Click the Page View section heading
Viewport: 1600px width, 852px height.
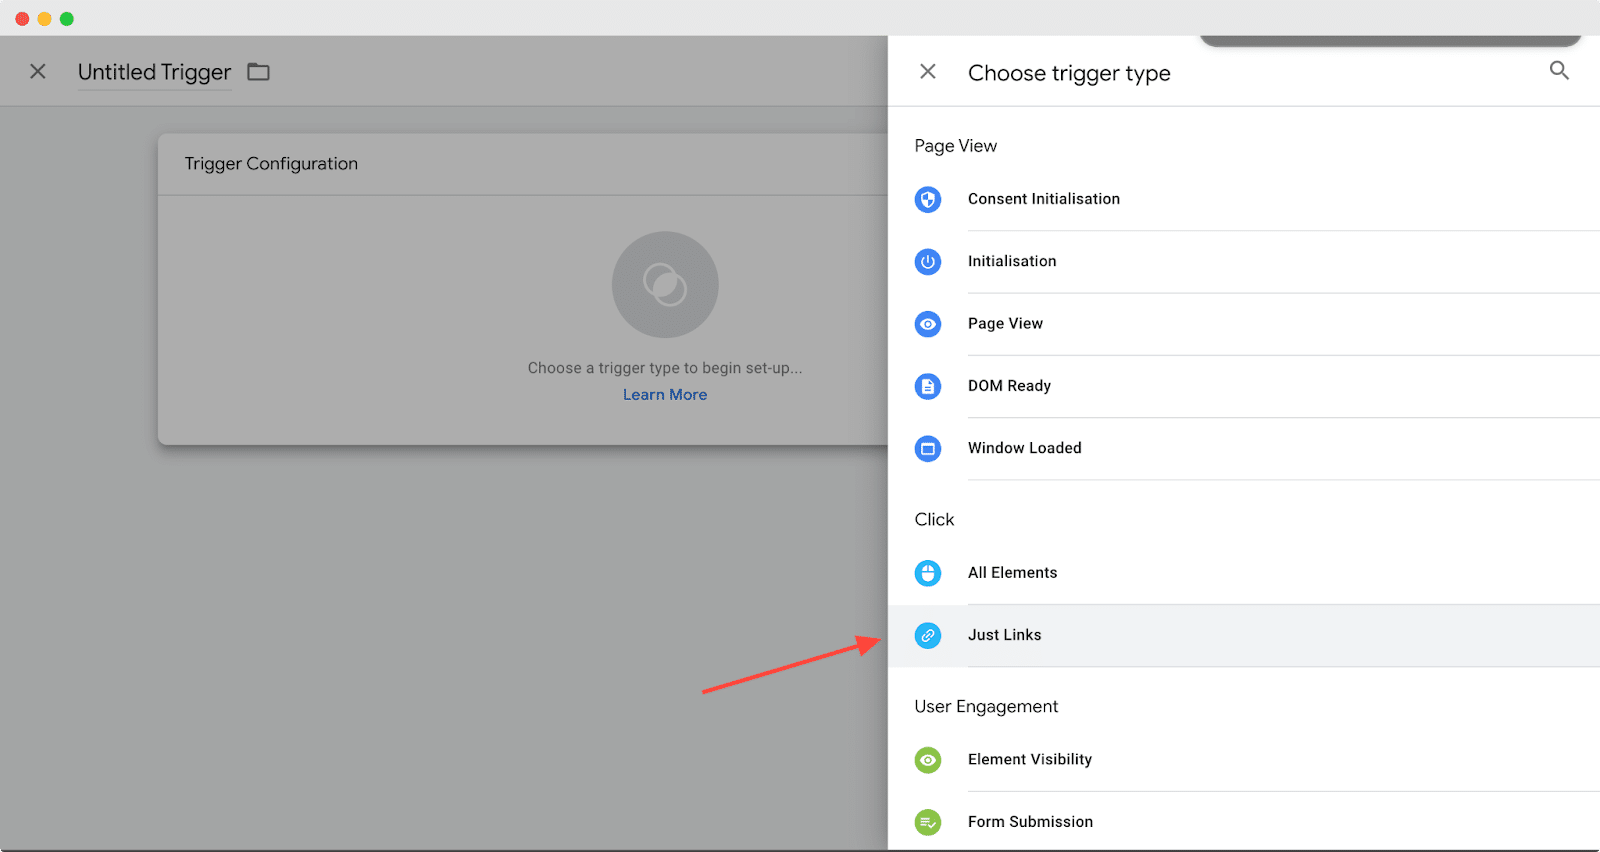coord(956,146)
